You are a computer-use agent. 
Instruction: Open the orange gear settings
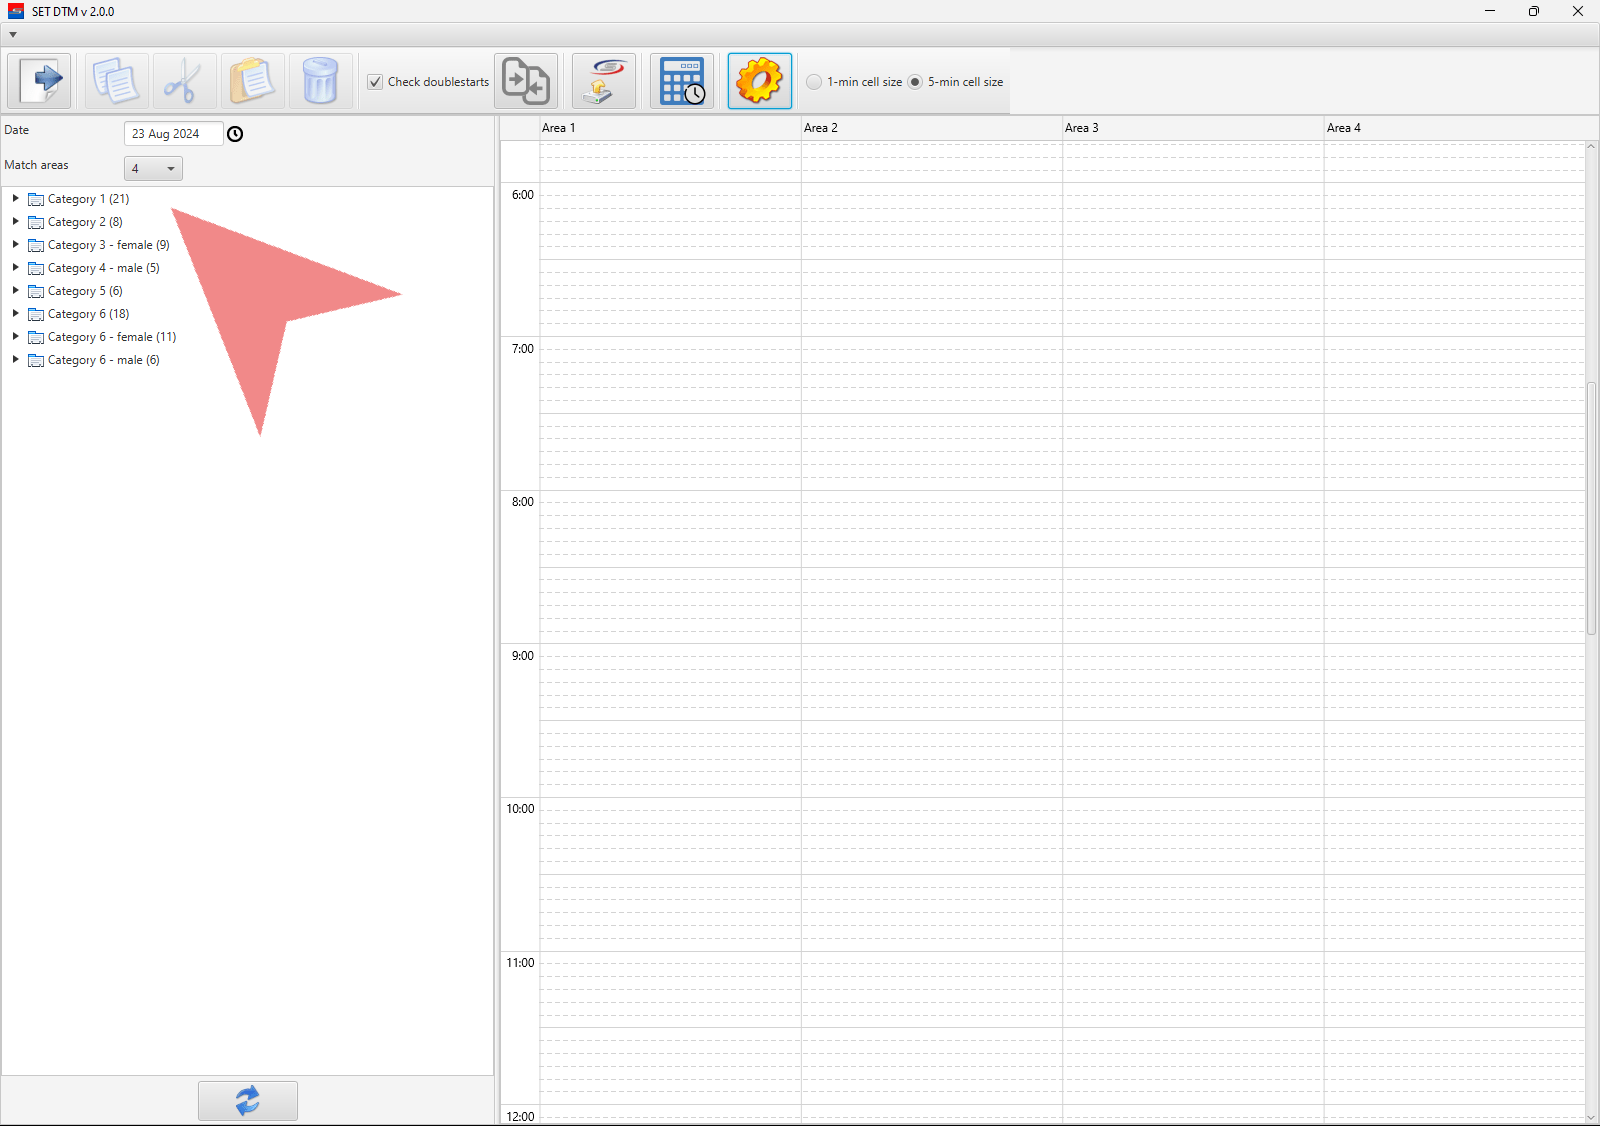click(x=760, y=81)
